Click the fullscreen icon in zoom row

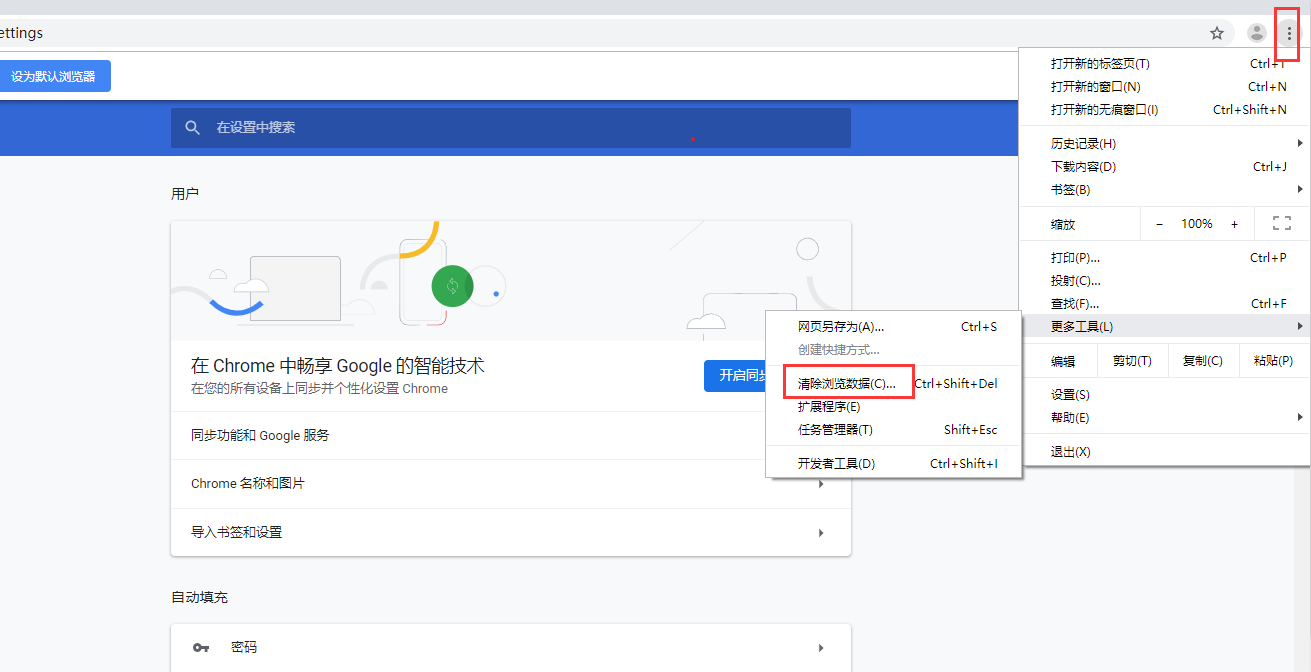(x=1281, y=224)
